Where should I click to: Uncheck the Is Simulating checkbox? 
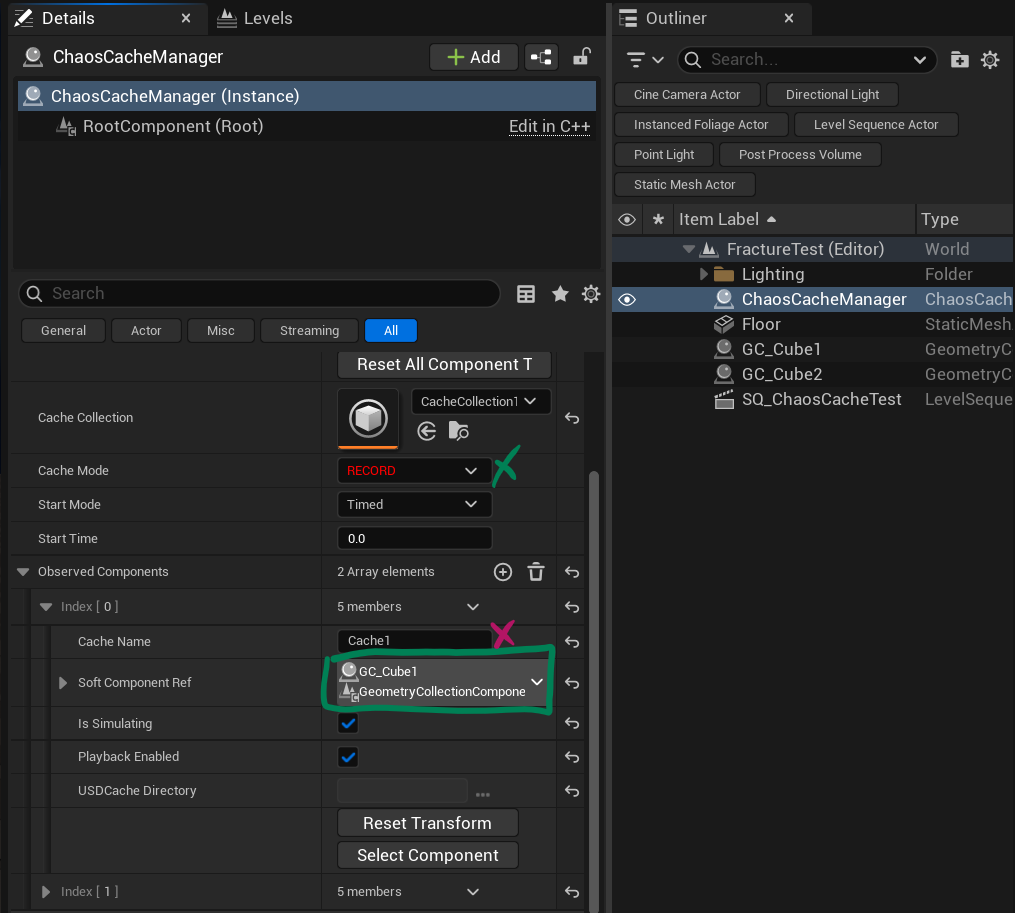[x=348, y=723]
